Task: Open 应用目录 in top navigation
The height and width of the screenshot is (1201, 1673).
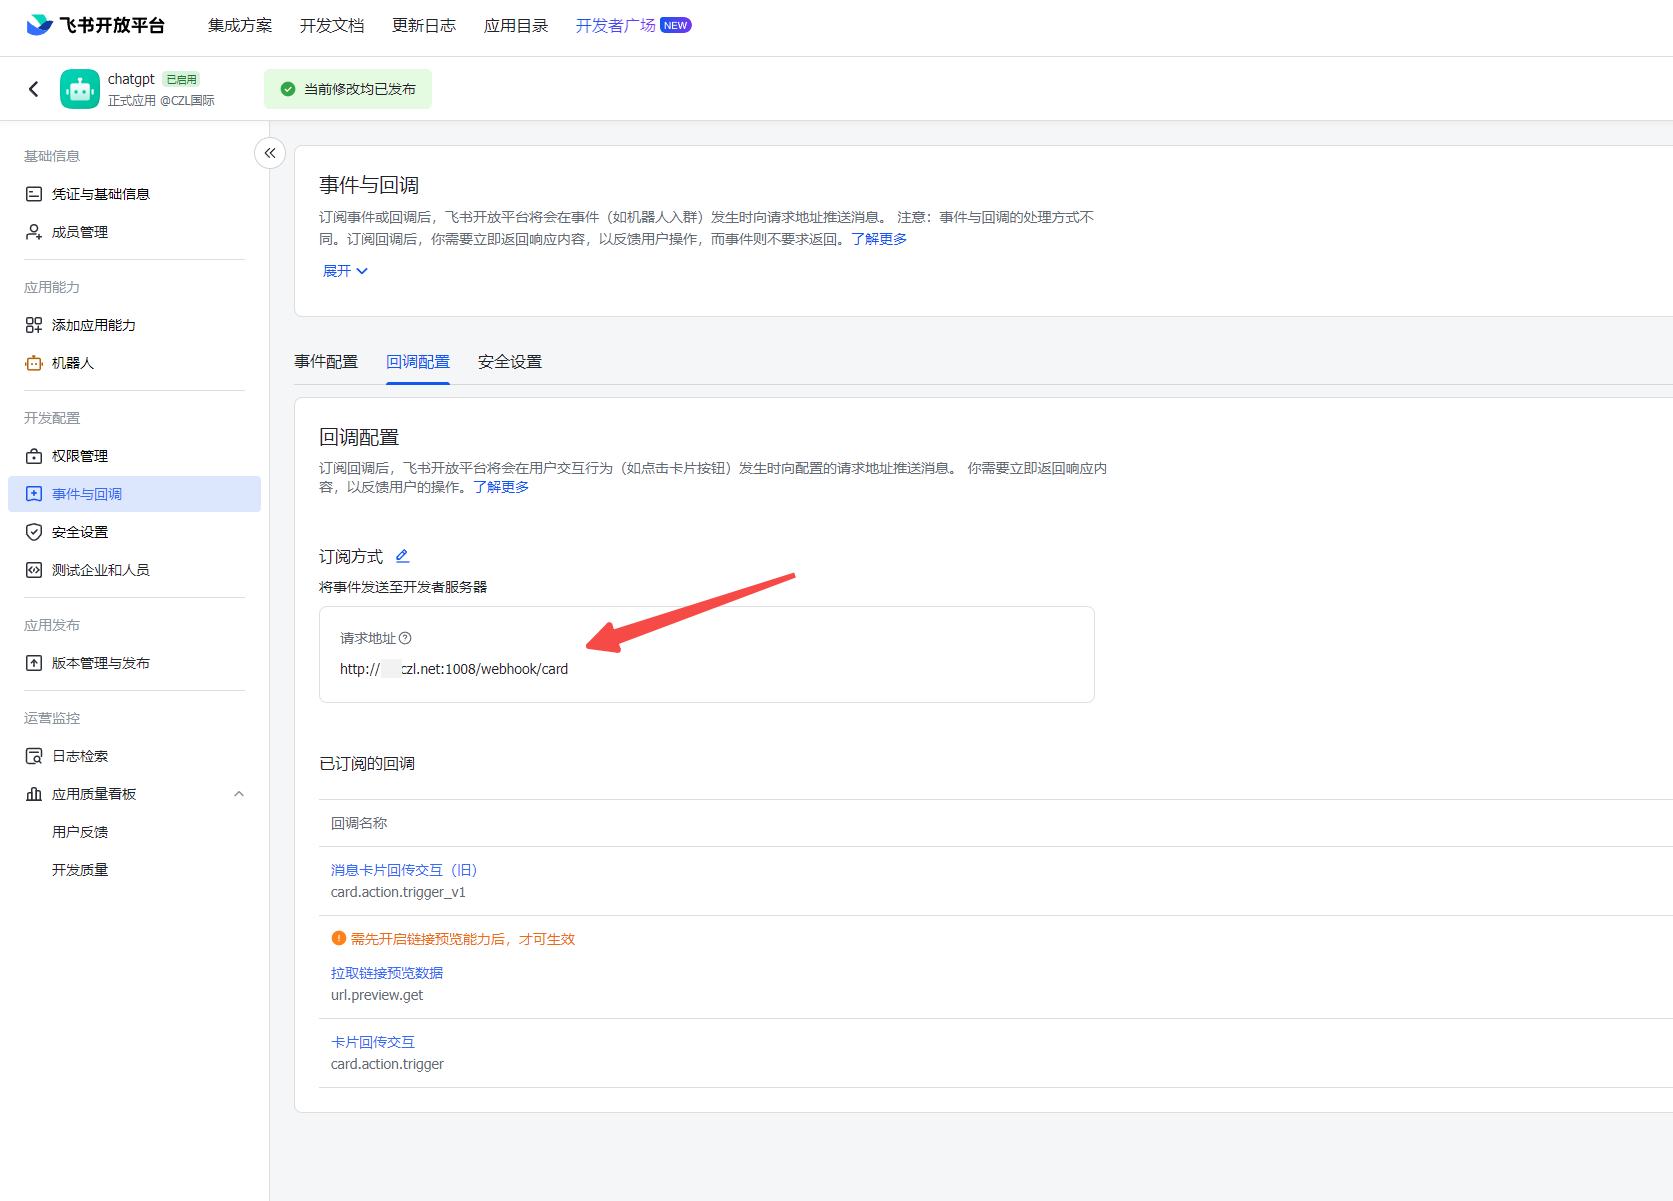Action: coord(516,25)
